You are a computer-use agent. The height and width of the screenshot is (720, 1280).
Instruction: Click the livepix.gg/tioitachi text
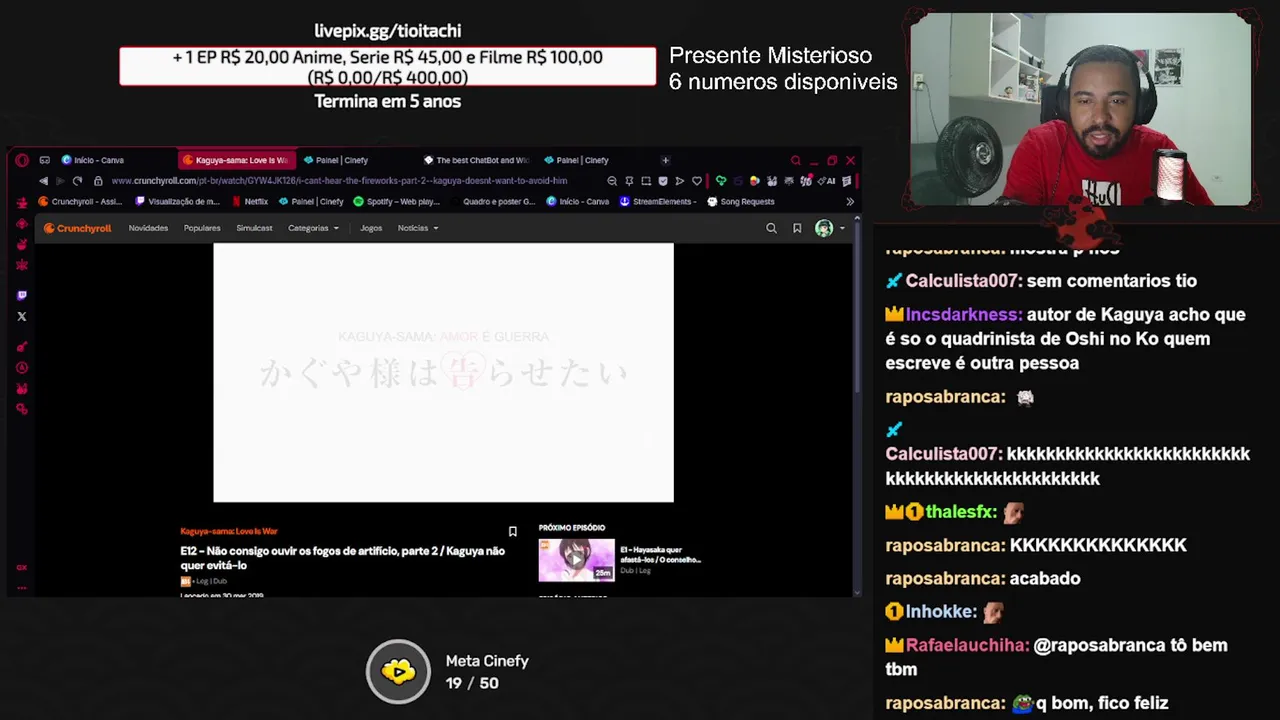[x=387, y=31]
